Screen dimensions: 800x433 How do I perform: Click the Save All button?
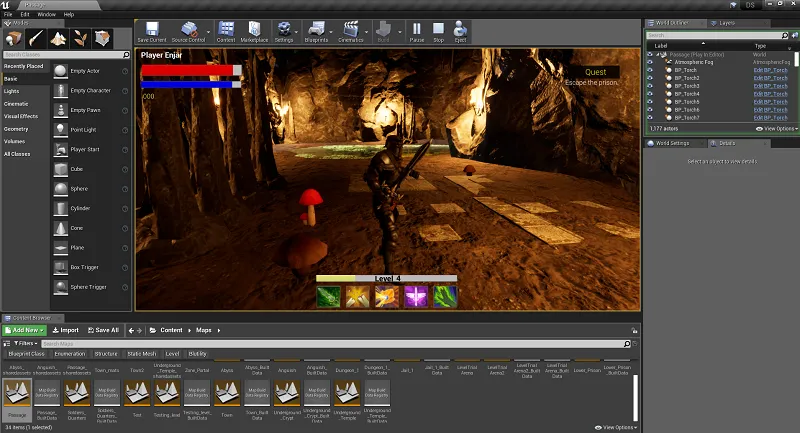[x=104, y=330]
